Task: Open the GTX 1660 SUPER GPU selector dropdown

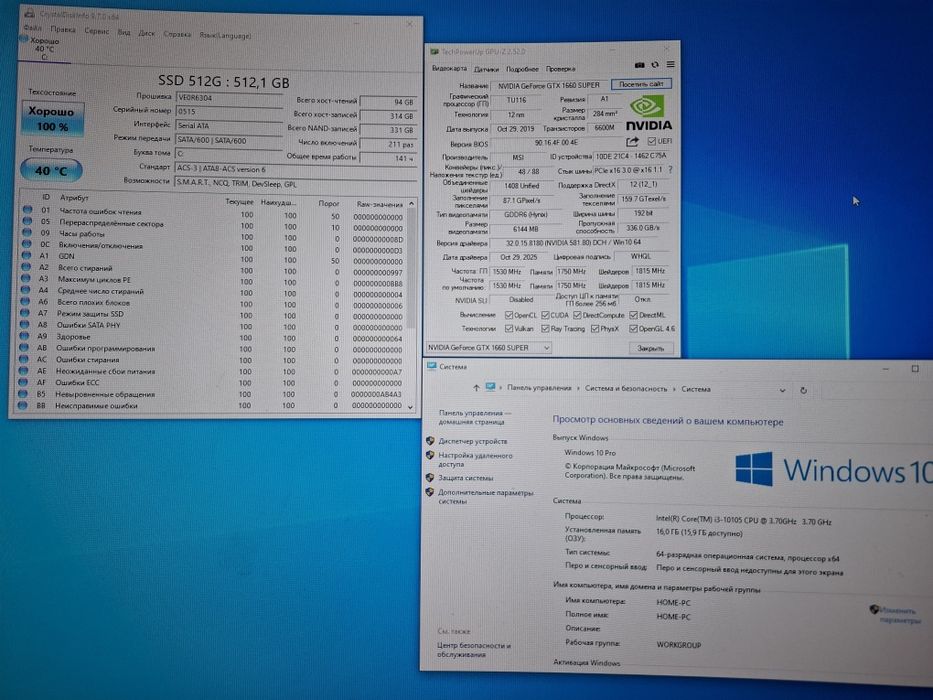Action: coord(488,348)
